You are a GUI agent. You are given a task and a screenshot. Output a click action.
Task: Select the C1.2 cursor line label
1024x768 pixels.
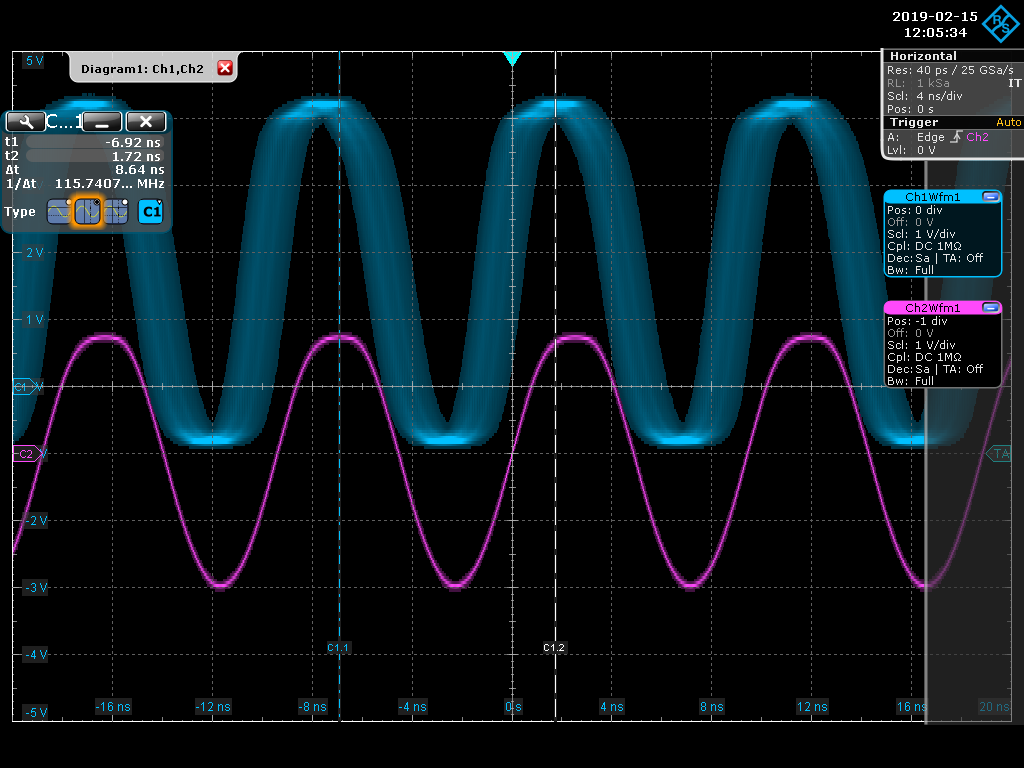554,648
